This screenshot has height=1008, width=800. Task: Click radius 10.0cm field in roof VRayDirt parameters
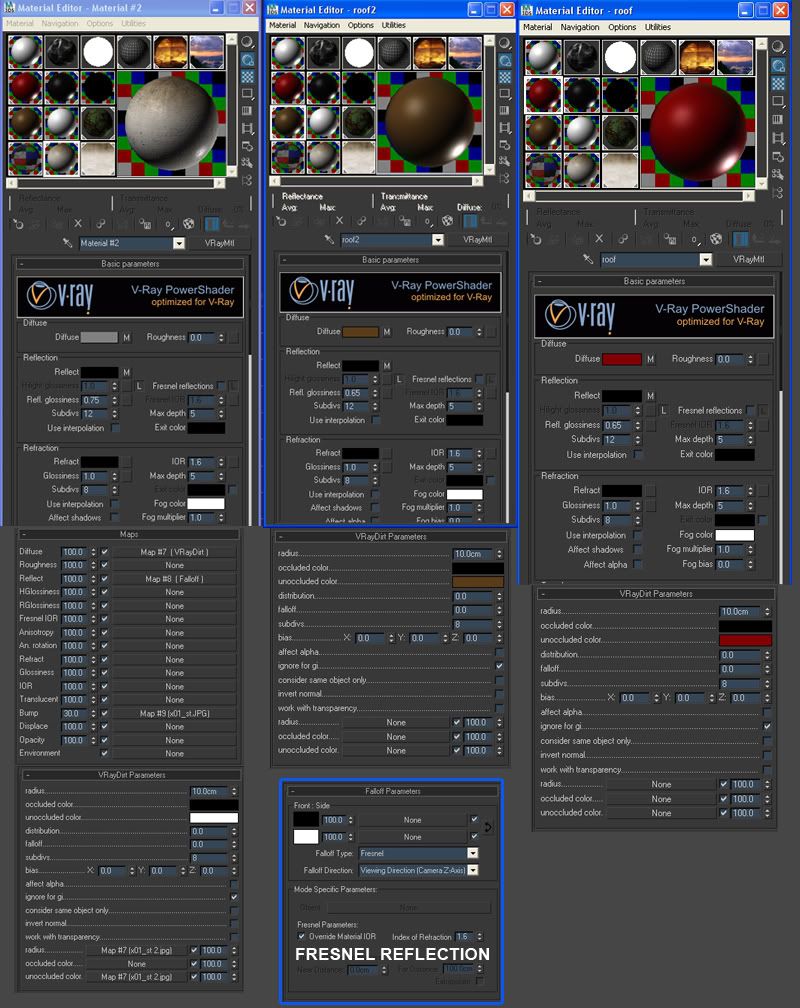coord(740,611)
